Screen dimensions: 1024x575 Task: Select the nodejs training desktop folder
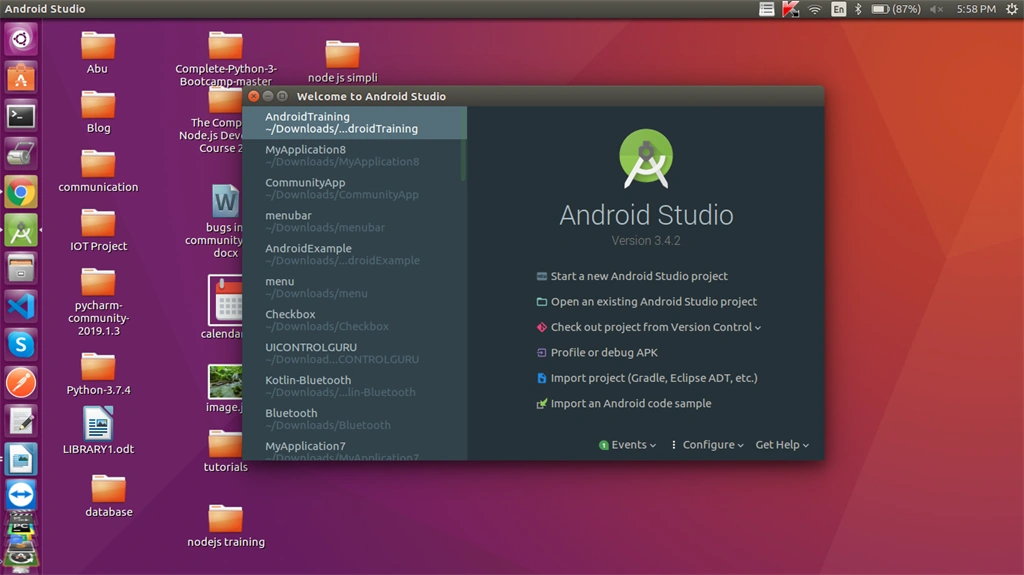226,526
